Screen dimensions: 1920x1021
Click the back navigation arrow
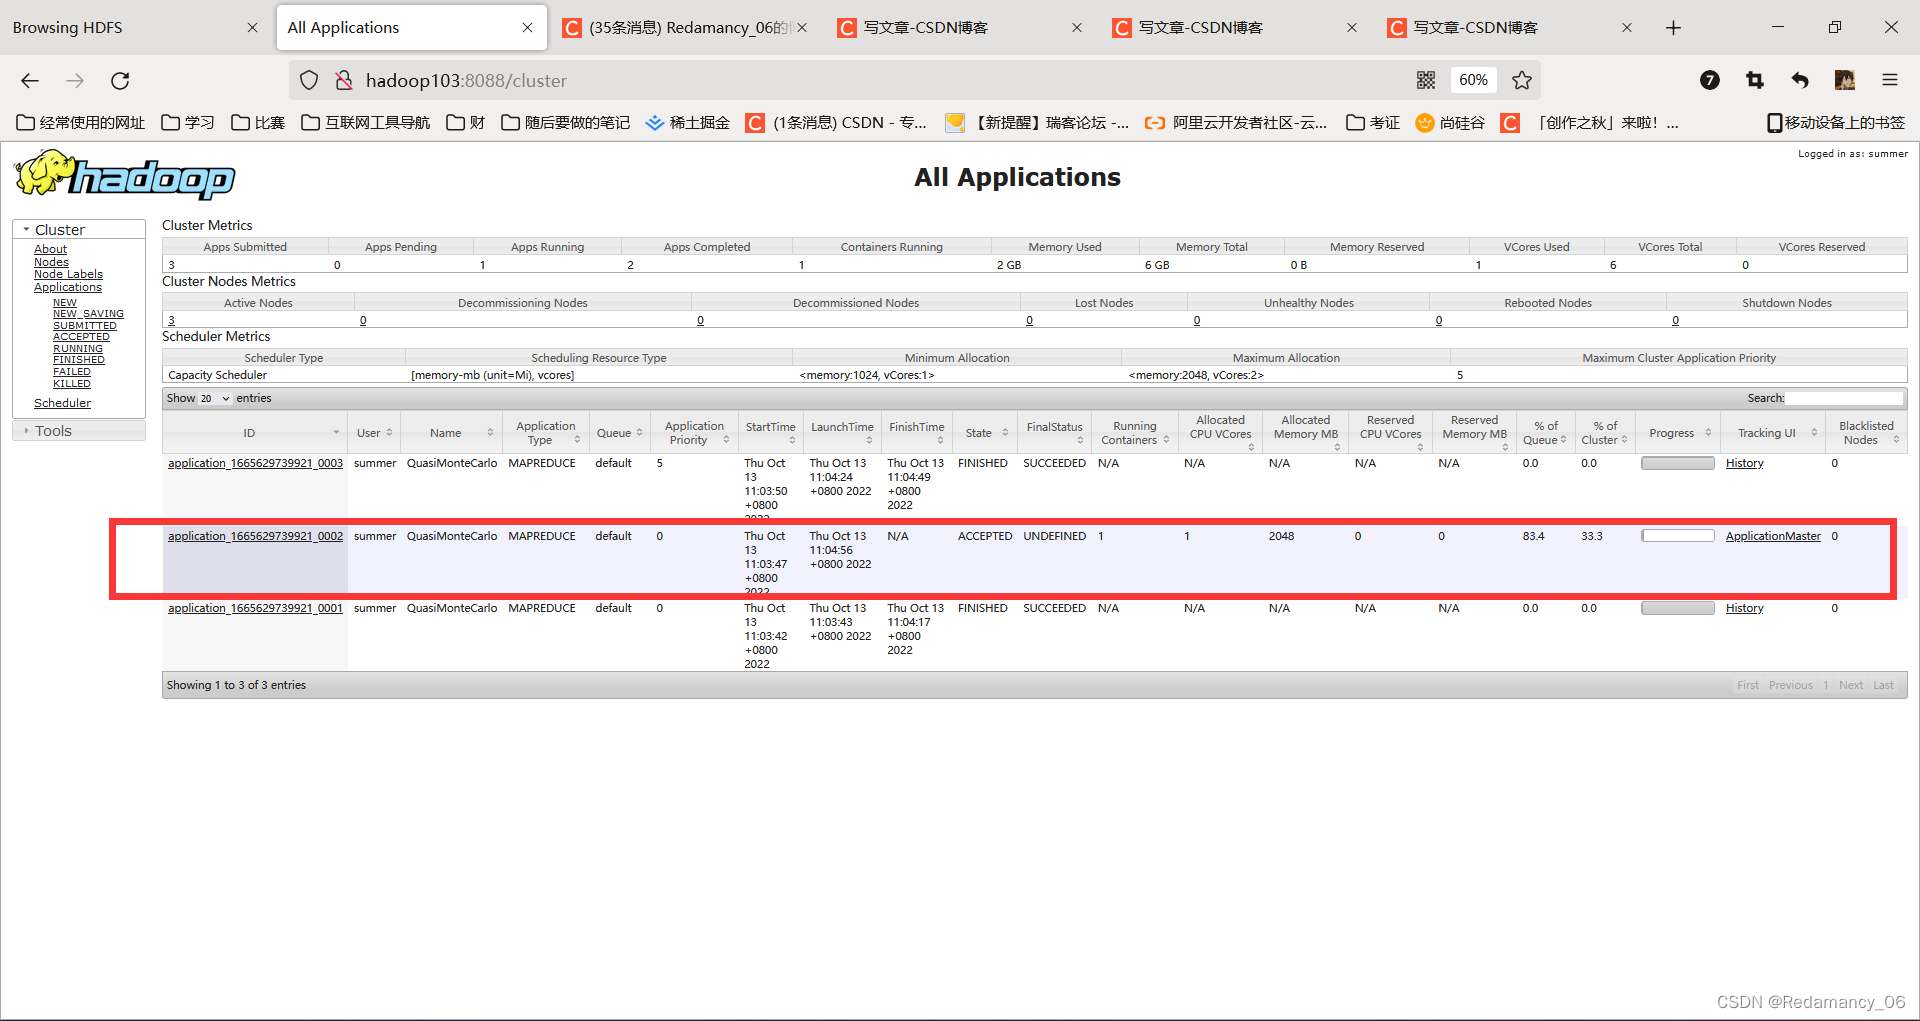click(29, 80)
